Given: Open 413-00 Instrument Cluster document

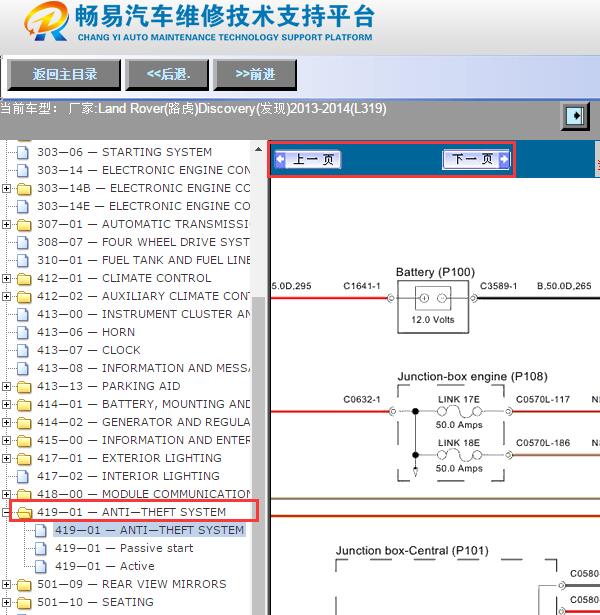Looking at the screenshot, I should click(x=144, y=314).
